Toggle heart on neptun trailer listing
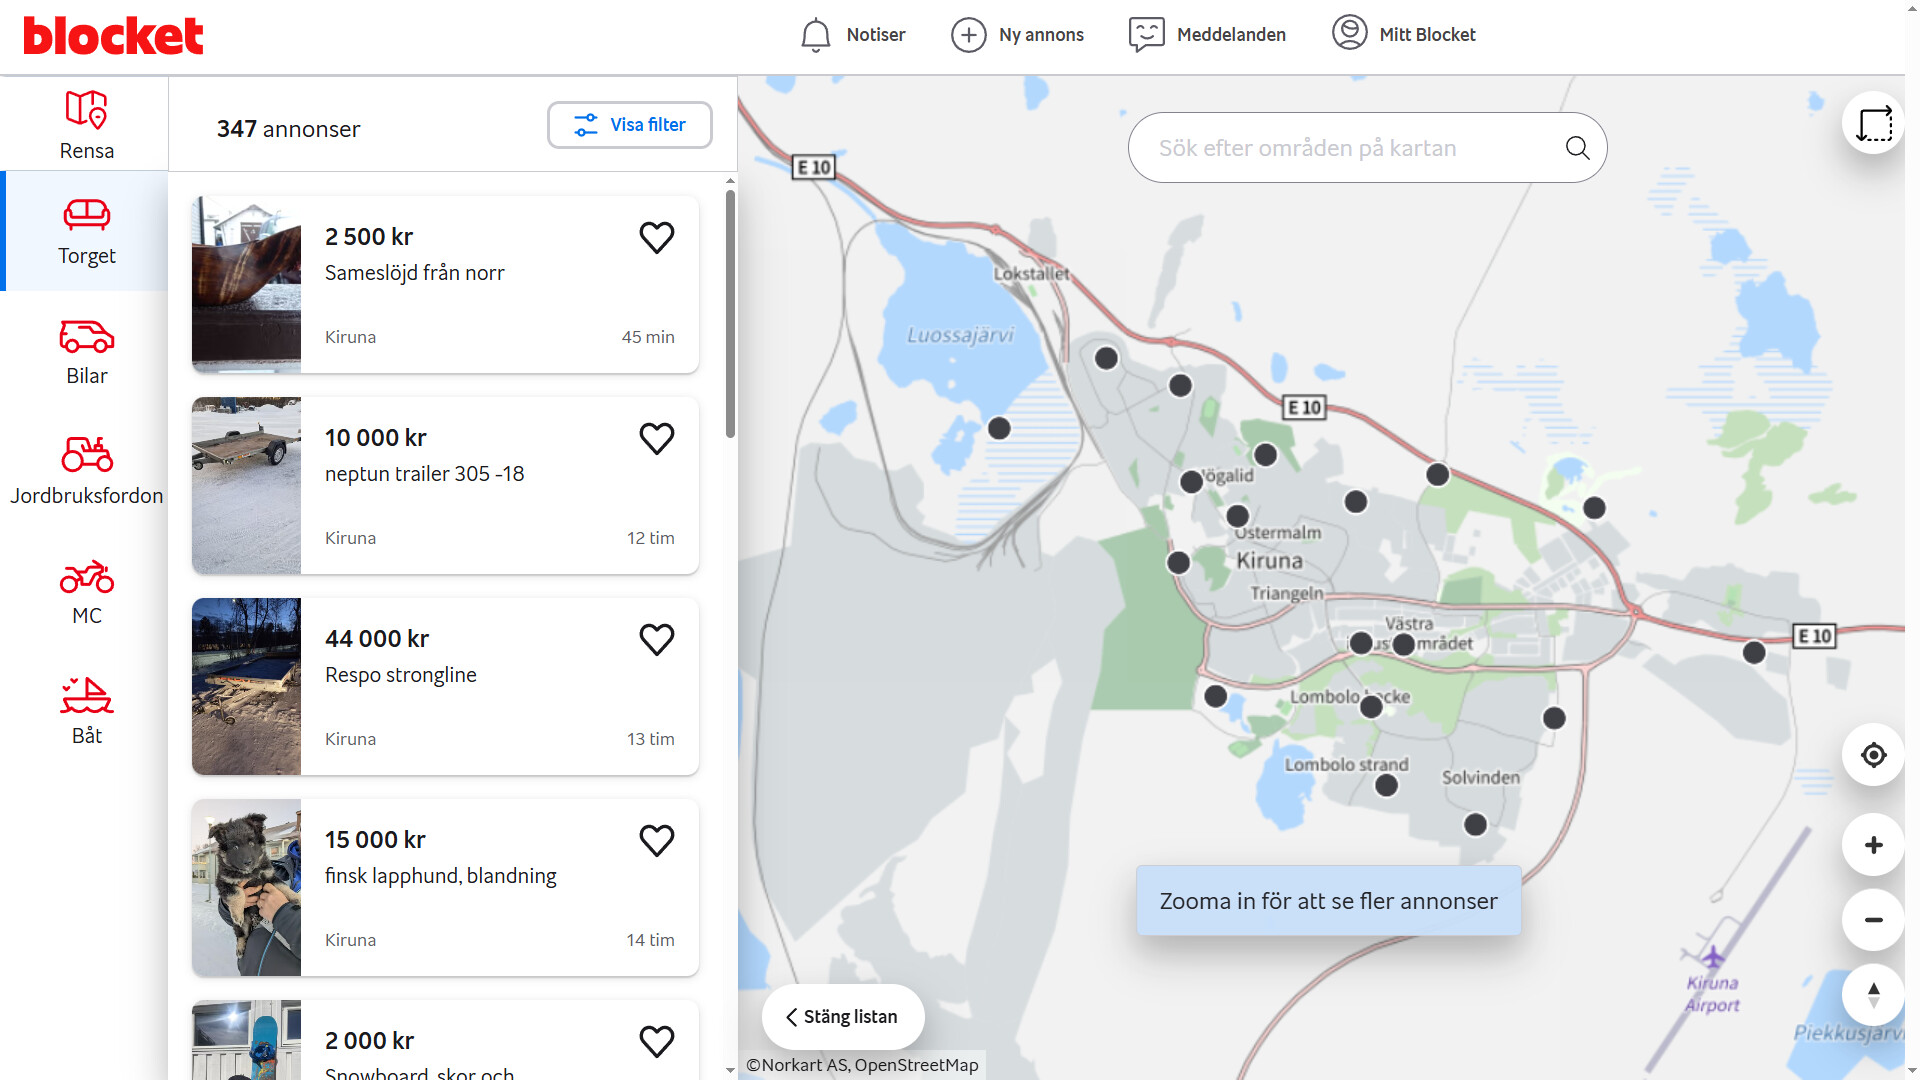Image resolution: width=1920 pixels, height=1080 pixels. tap(656, 439)
